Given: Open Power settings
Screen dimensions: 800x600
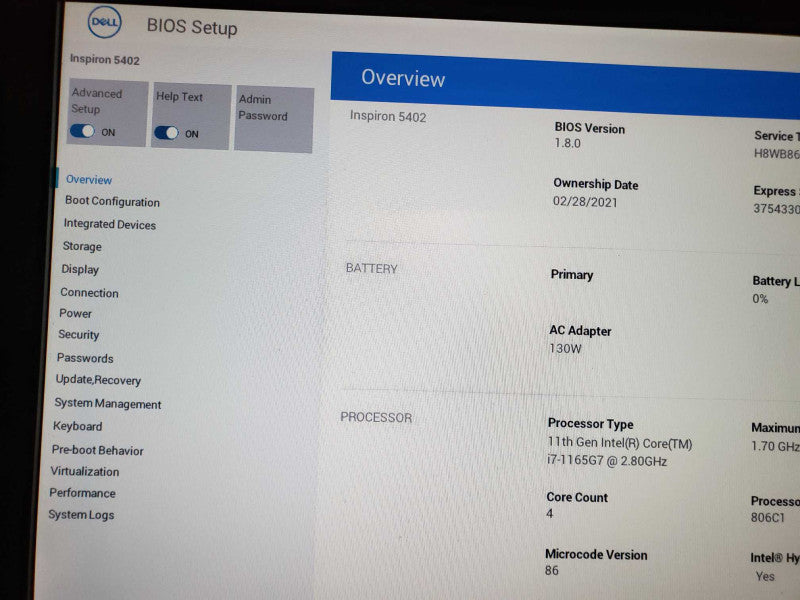Looking at the screenshot, I should coord(76,313).
